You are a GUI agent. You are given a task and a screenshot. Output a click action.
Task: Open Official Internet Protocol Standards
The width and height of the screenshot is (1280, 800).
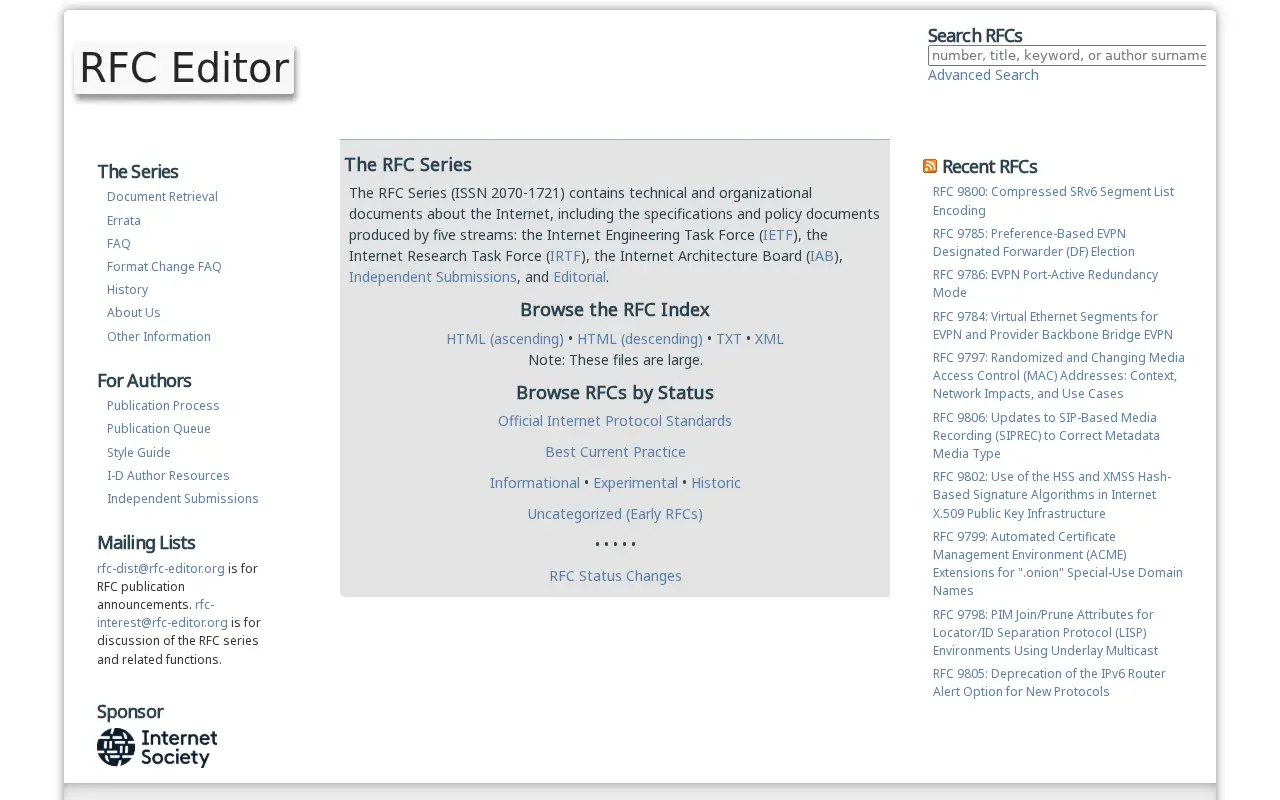click(615, 421)
